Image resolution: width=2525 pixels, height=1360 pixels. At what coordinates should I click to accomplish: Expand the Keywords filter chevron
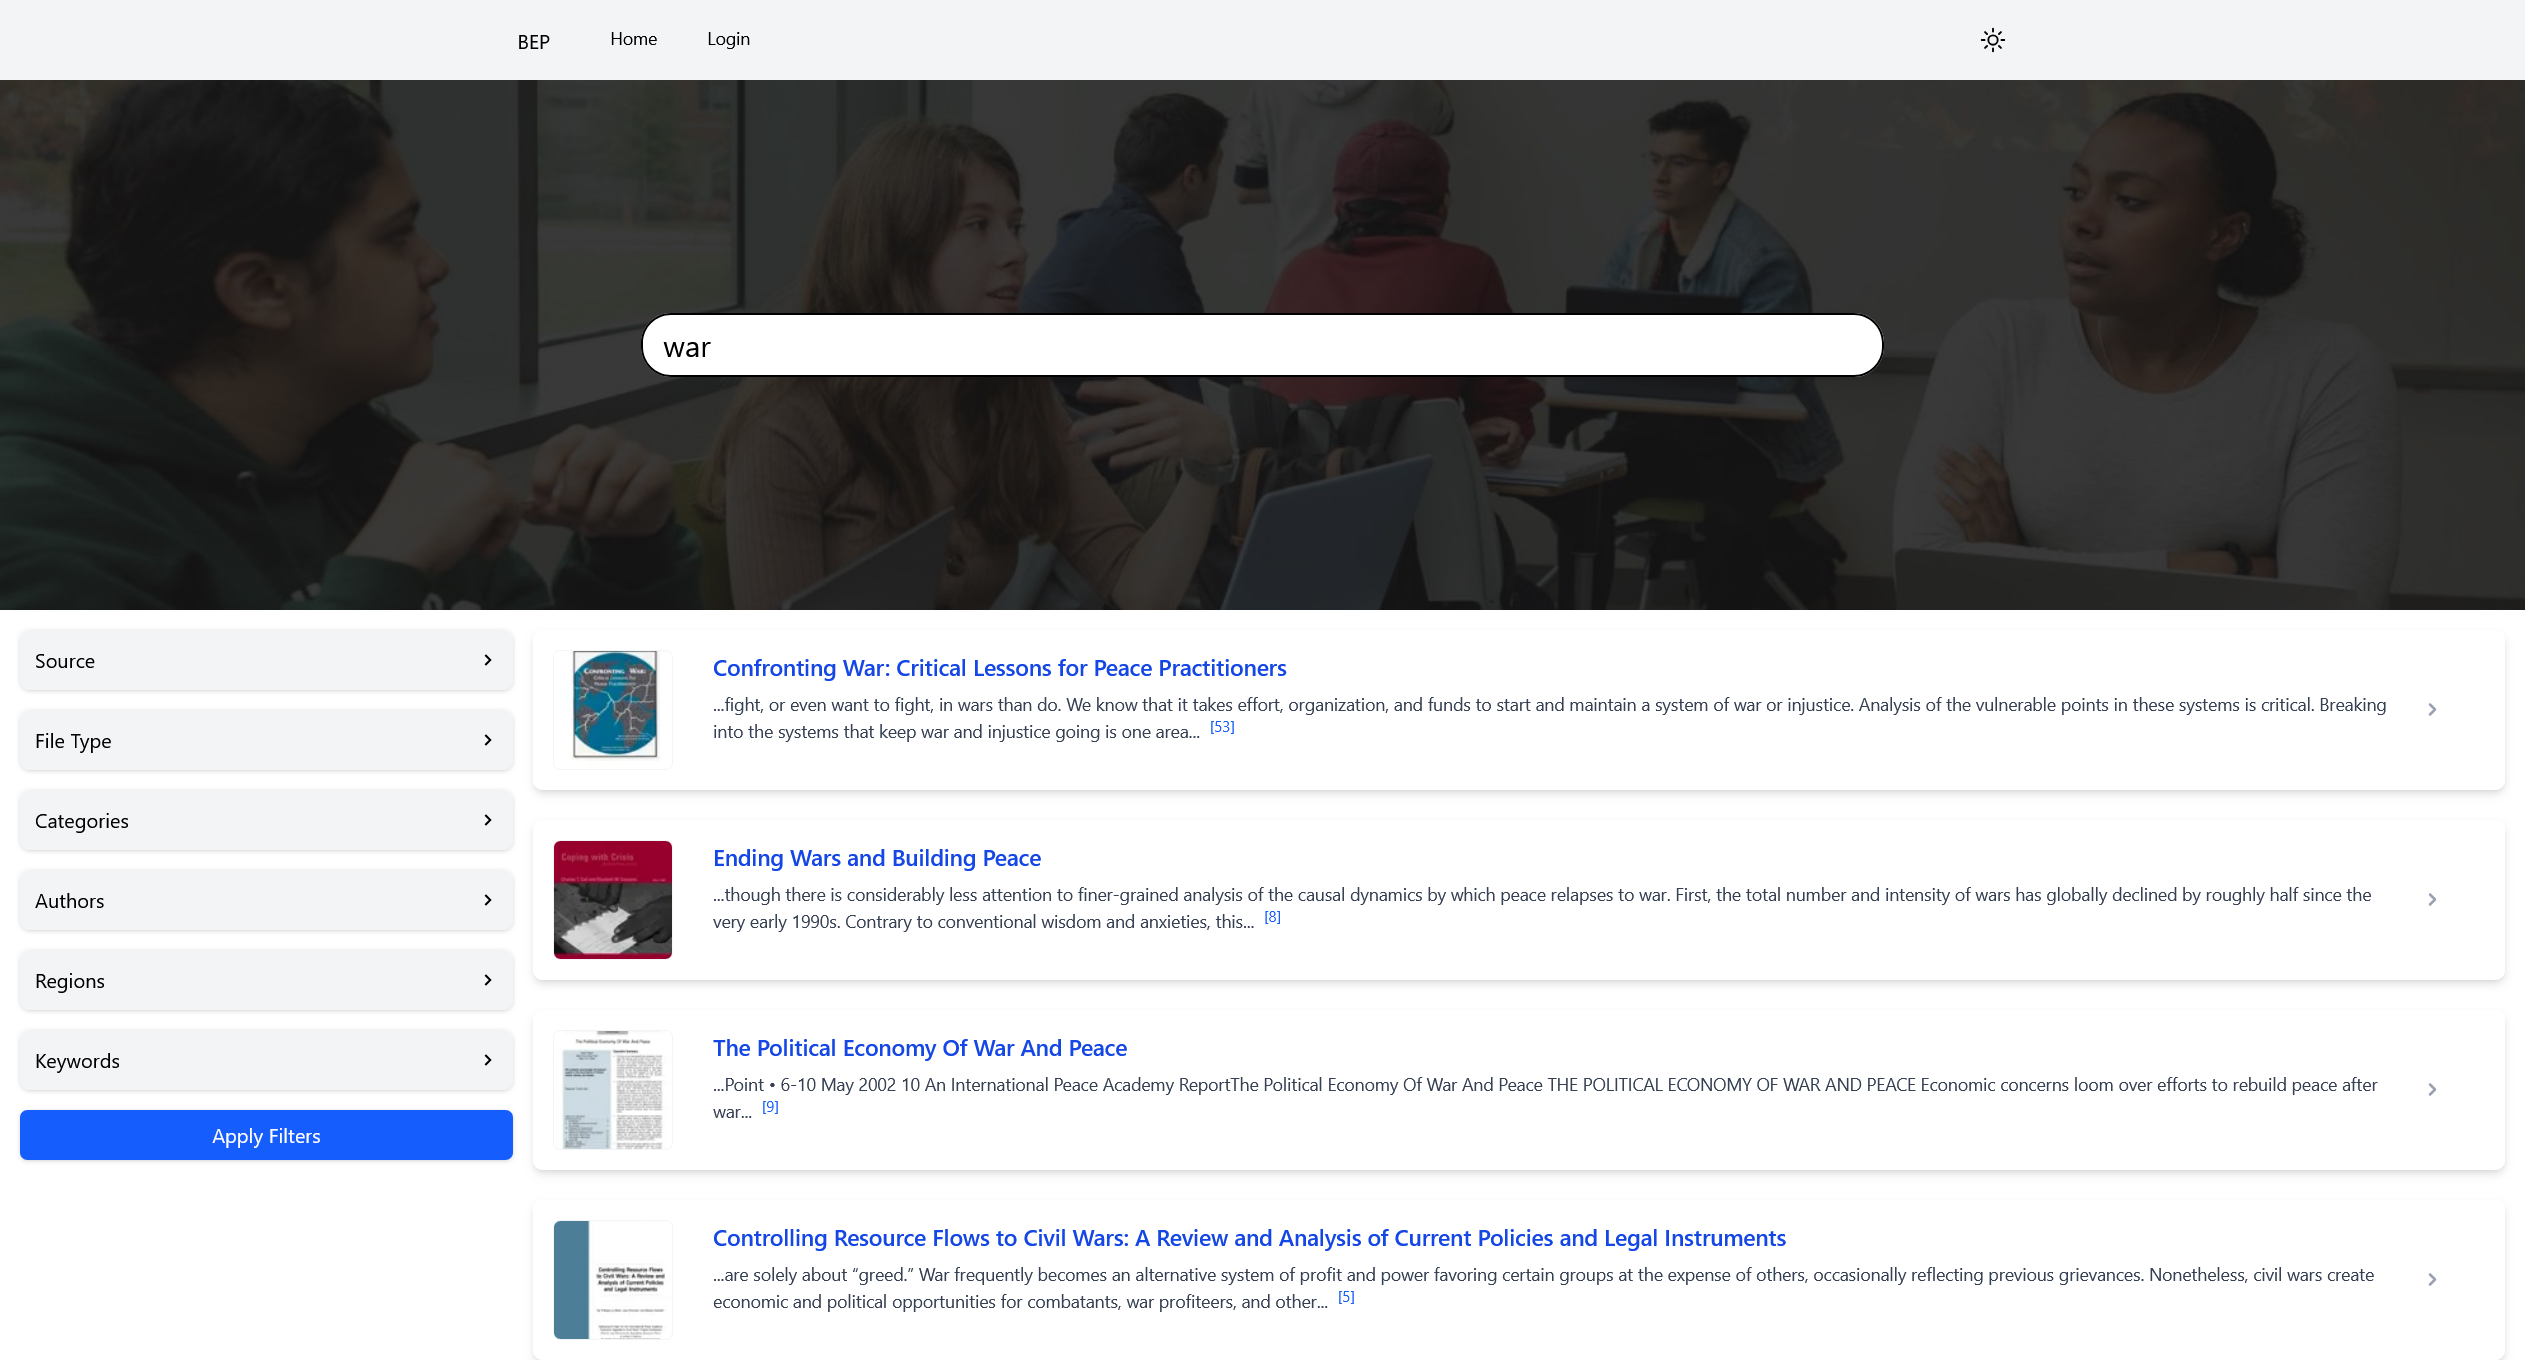coord(488,1060)
